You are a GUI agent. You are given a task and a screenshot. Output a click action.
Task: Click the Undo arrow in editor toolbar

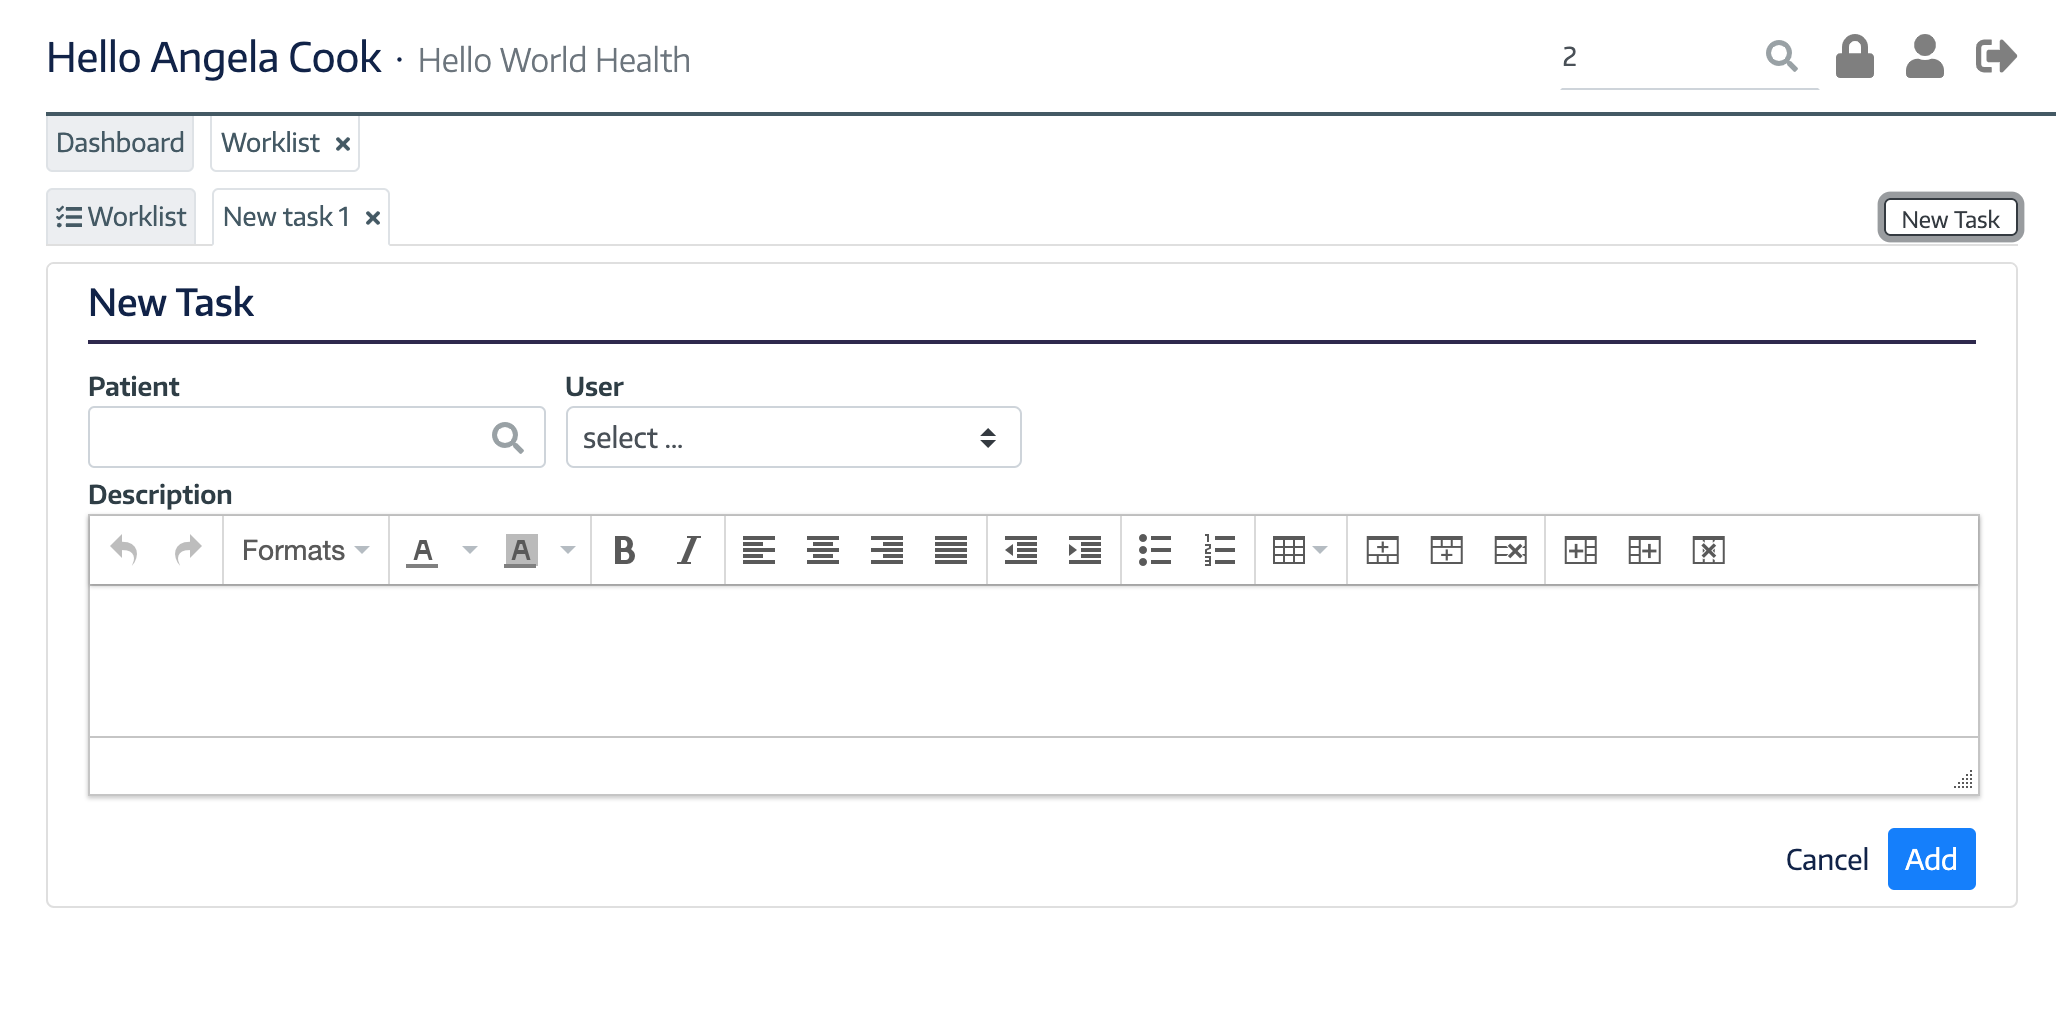click(124, 550)
